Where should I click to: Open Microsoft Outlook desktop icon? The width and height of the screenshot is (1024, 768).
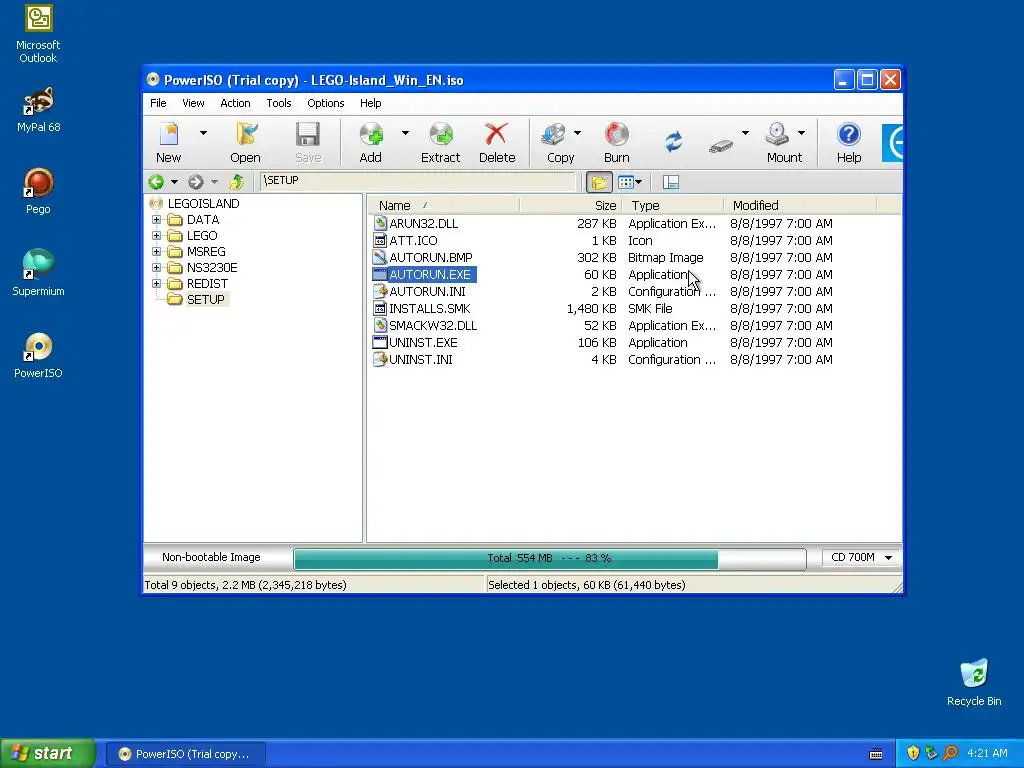point(38,34)
